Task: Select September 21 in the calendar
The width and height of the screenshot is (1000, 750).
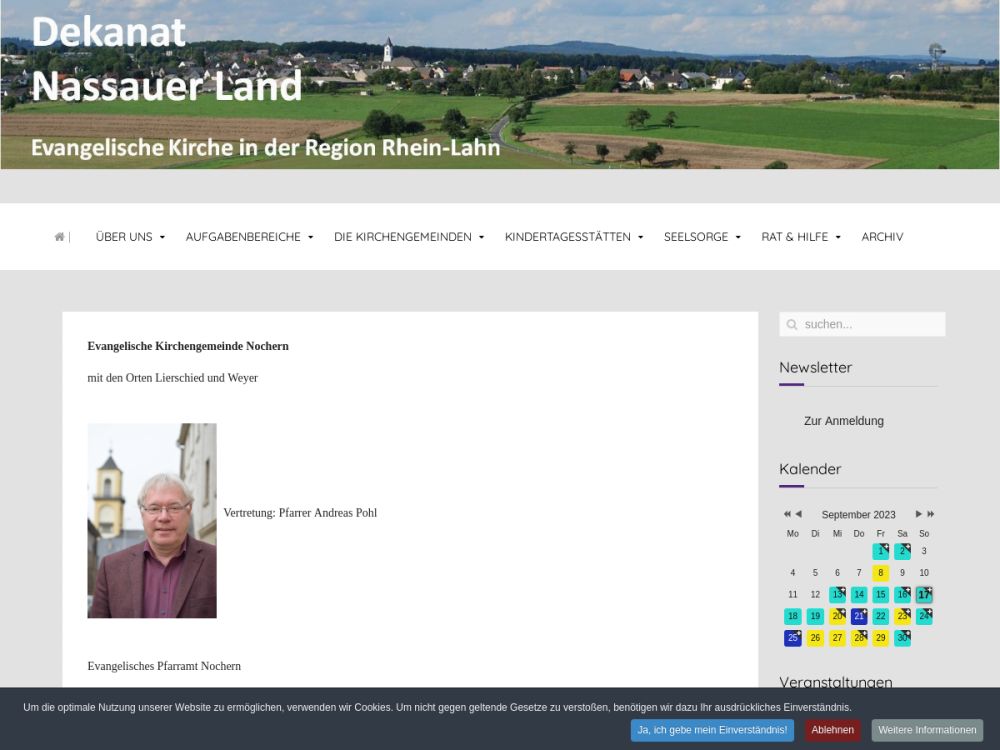Action: coord(858,616)
